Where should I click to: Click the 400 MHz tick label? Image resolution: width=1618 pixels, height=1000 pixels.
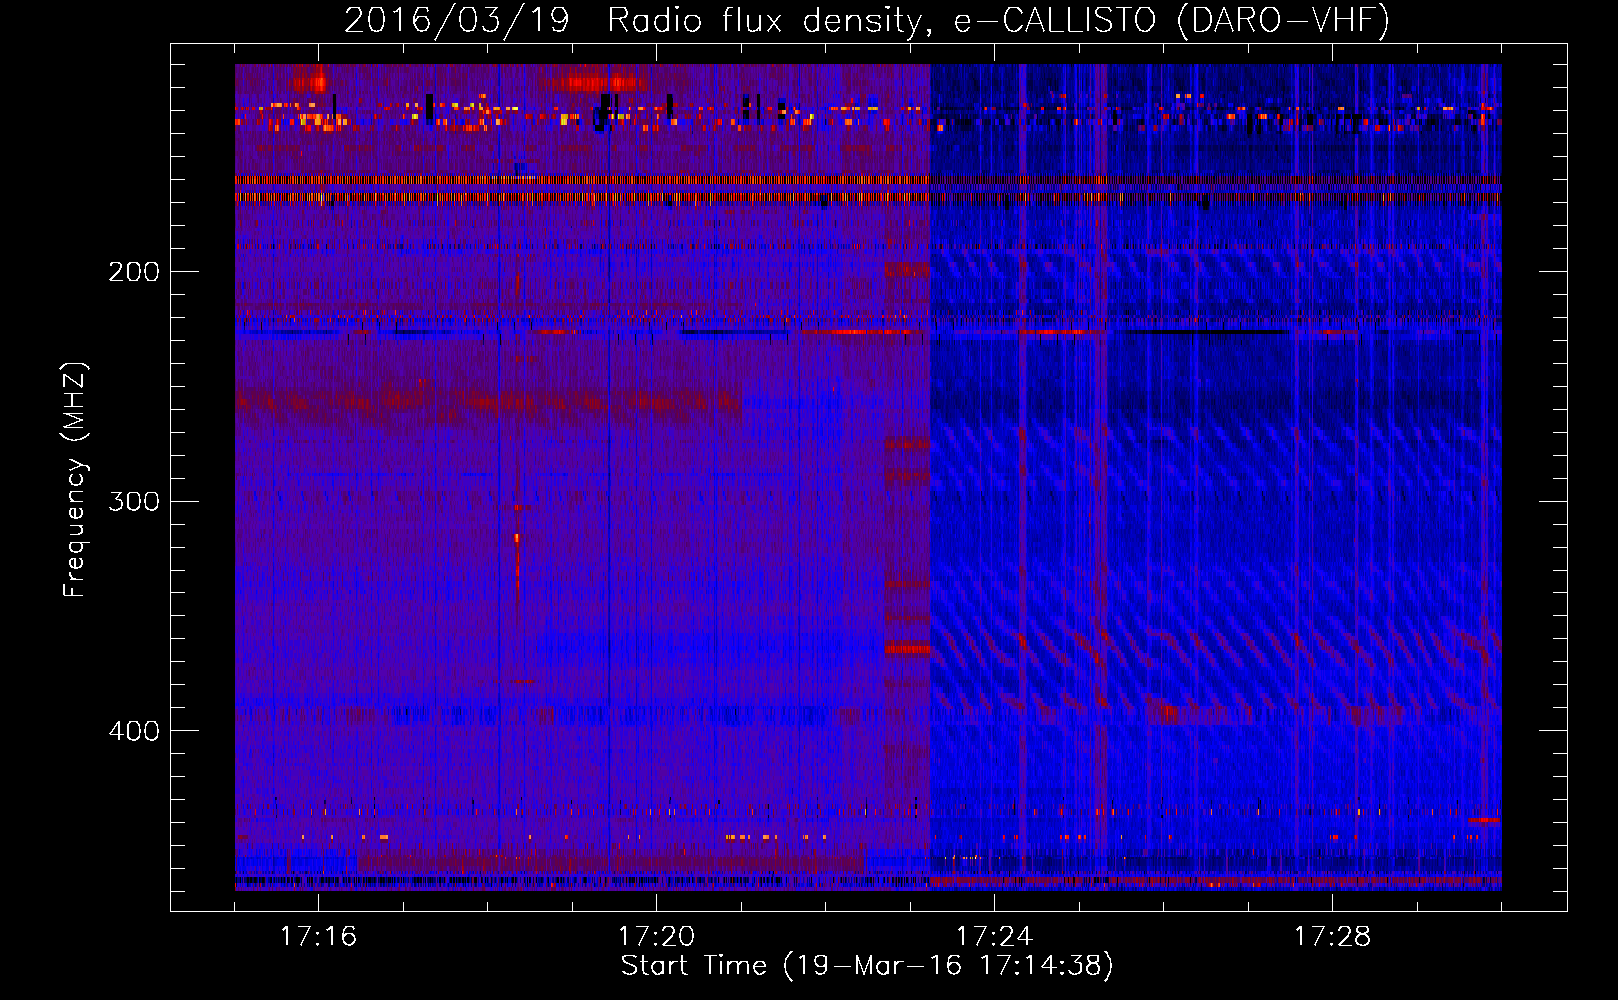[x=134, y=731]
